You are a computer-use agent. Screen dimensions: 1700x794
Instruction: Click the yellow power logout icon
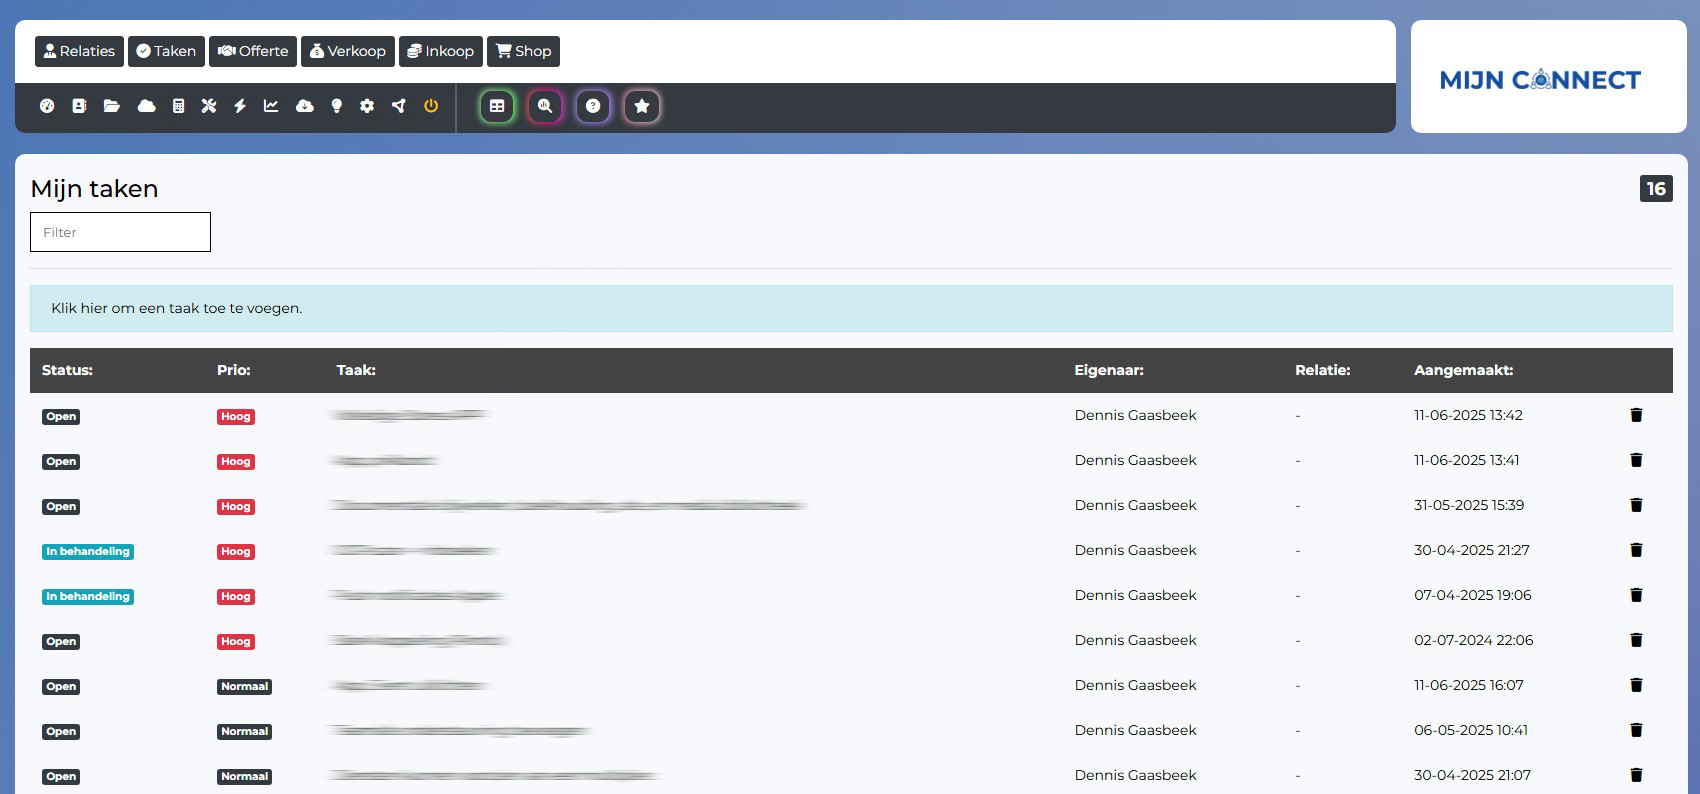(x=431, y=106)
